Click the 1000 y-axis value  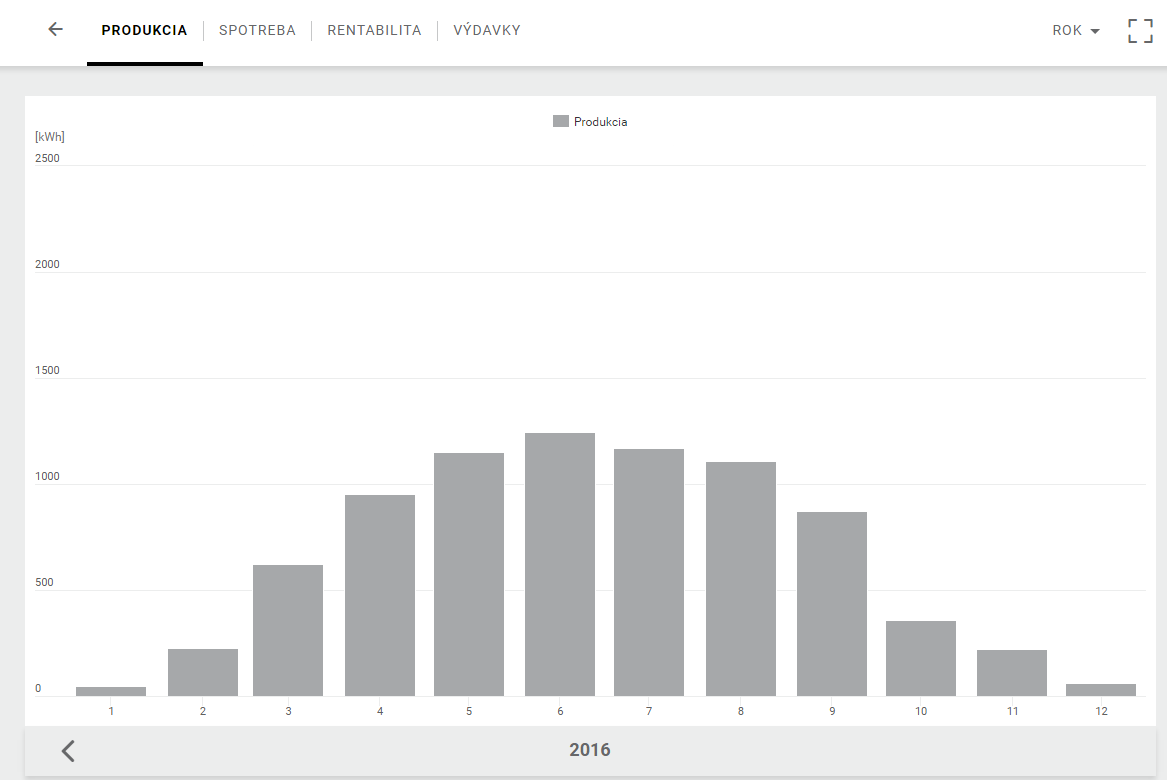point(47,477)
